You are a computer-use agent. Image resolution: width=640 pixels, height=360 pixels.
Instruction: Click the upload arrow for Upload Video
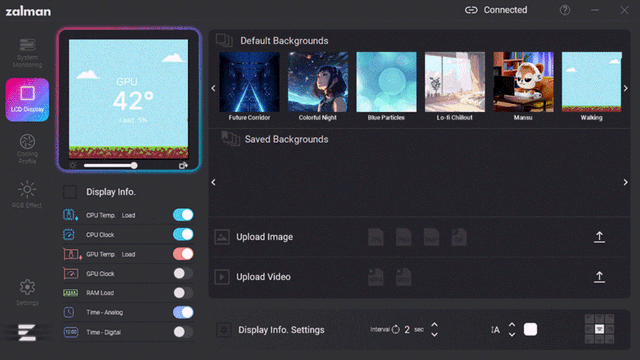(x=599, y=277)
